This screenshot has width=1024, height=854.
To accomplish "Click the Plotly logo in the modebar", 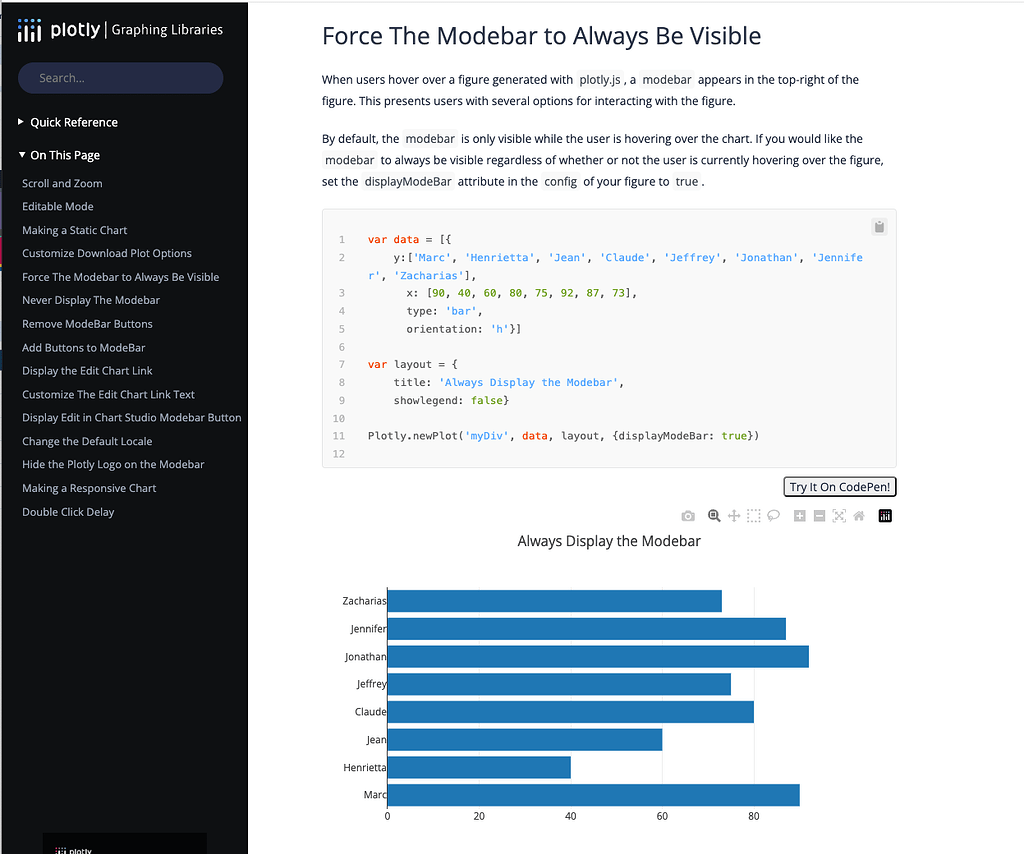I will [x=884, y=515].
